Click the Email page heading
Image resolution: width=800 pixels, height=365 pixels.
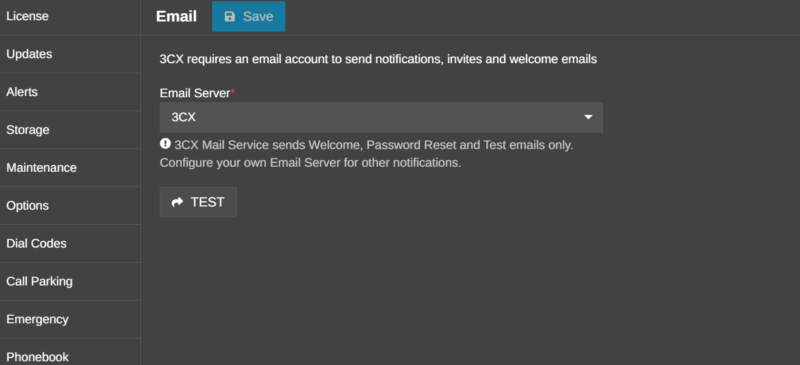pos(177,16)
